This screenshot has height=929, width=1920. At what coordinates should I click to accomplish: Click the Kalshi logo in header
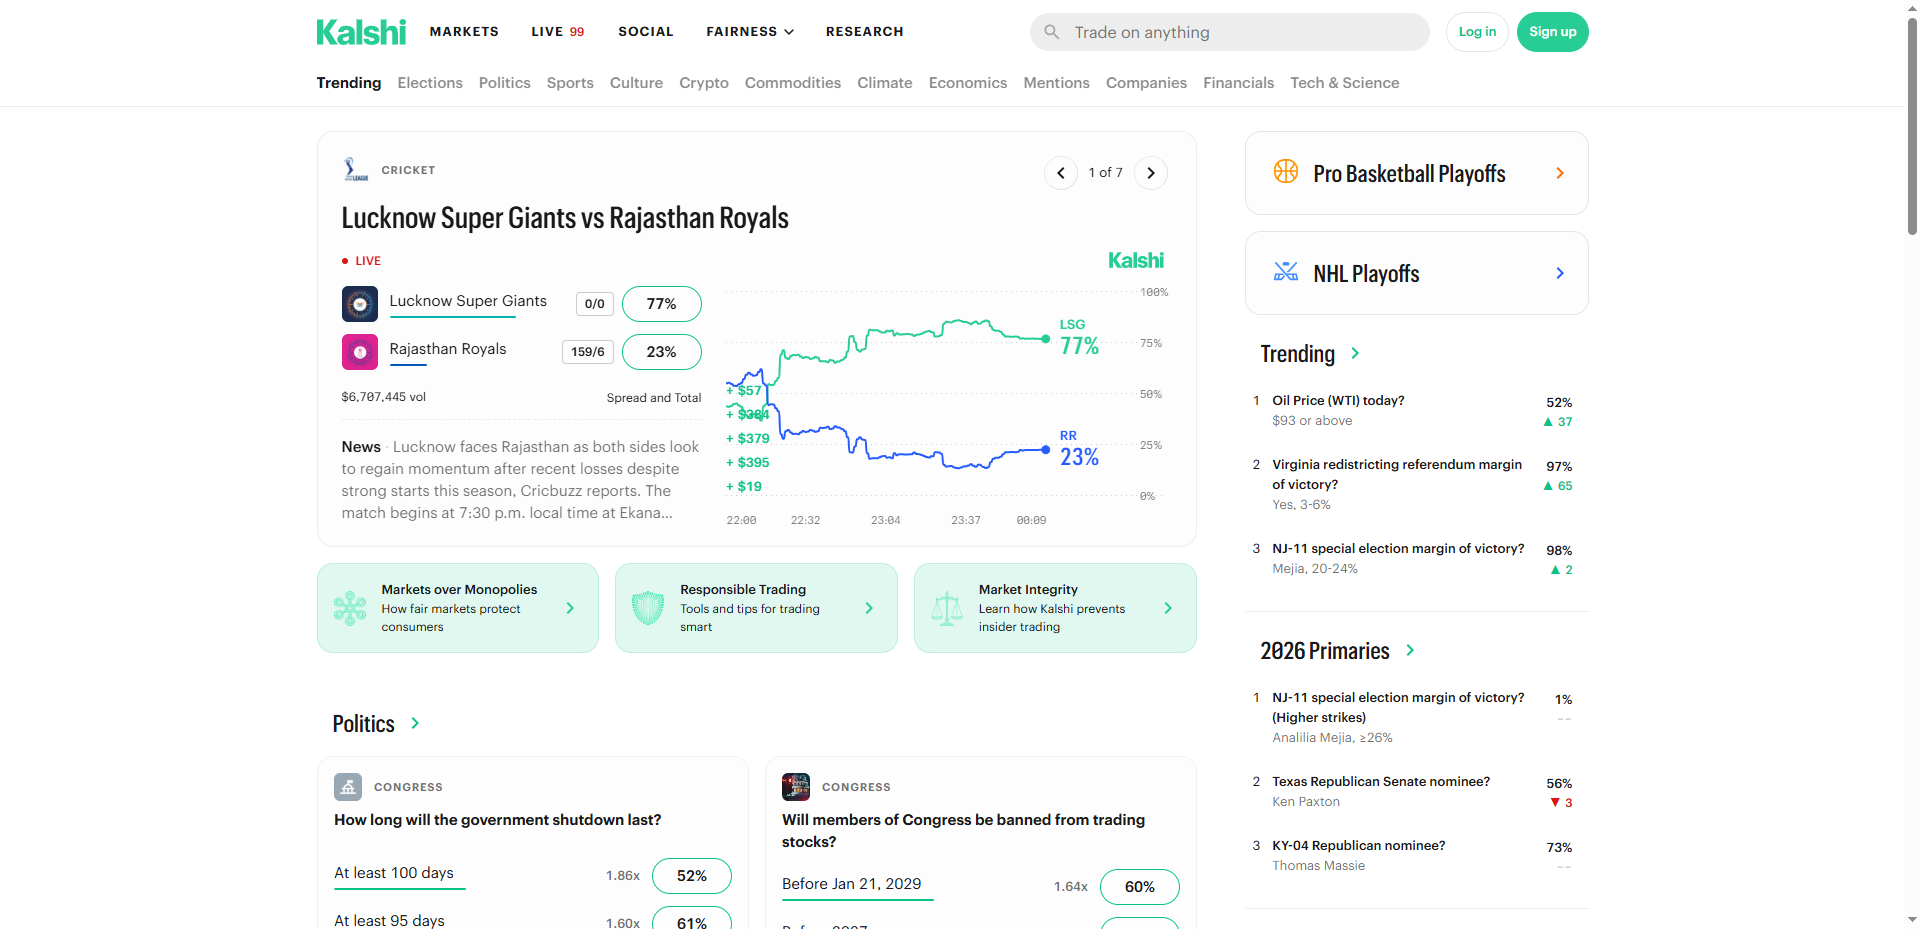(x=361, y=32)
